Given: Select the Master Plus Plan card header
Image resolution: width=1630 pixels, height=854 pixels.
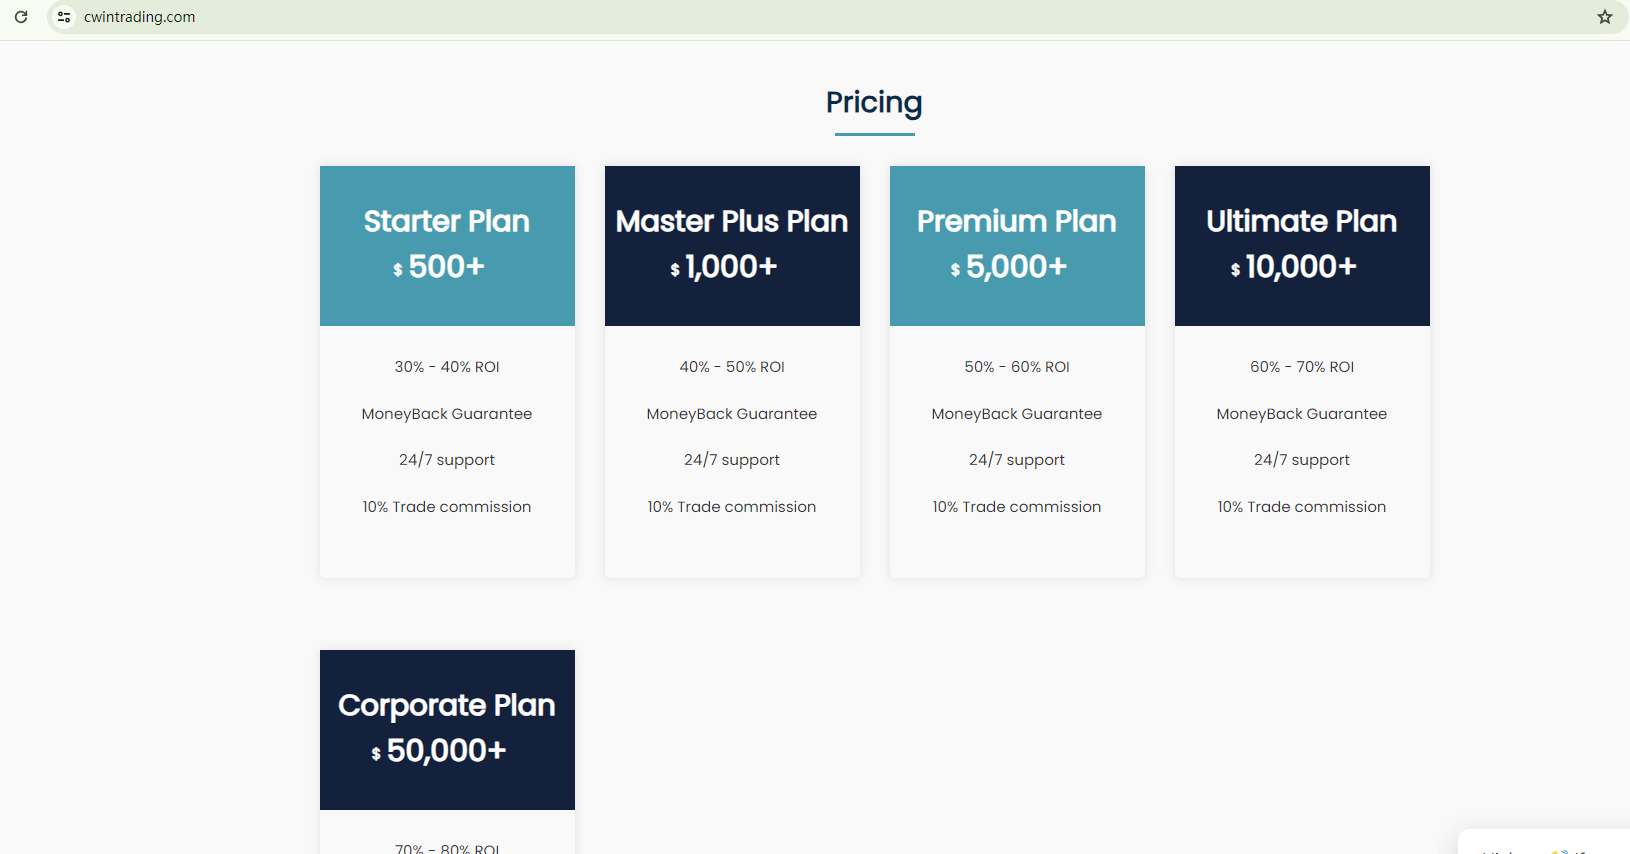Looking at the screenshot, I should [x=732, y=222].
